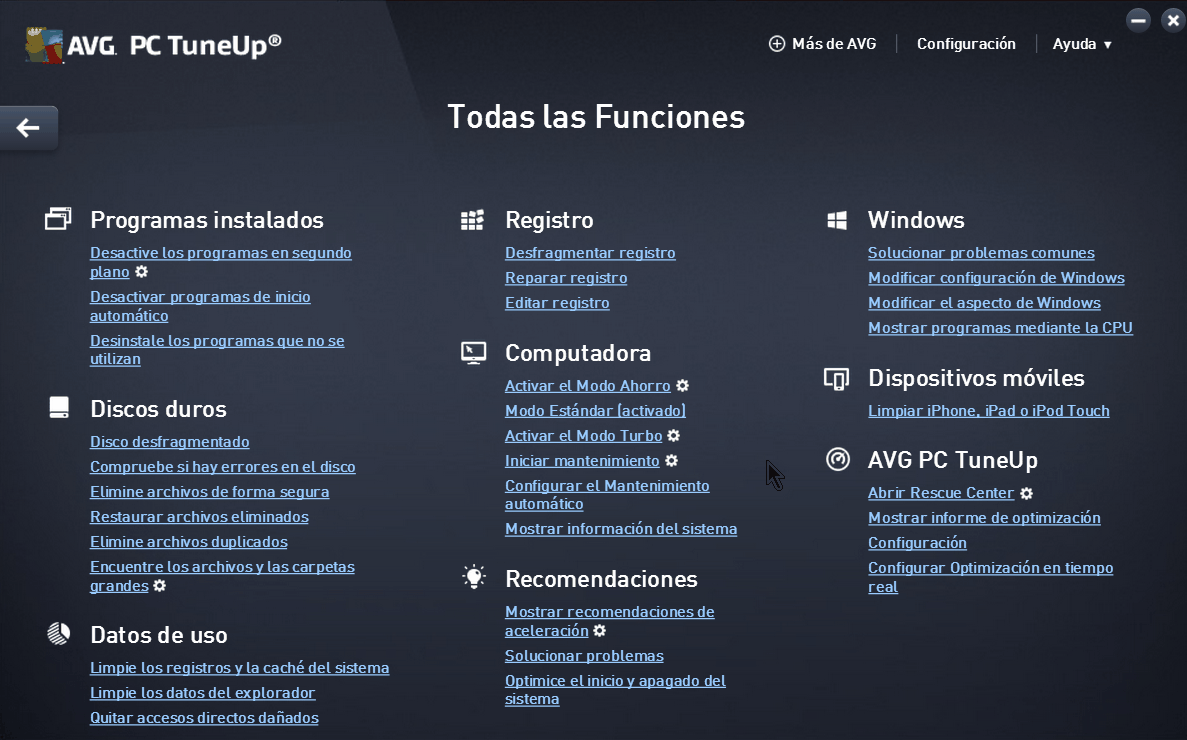This screenshot has width=1187, height=740.
Task: Open Modificar el aspecto de Windows
Action: click(x=984, y=303)
